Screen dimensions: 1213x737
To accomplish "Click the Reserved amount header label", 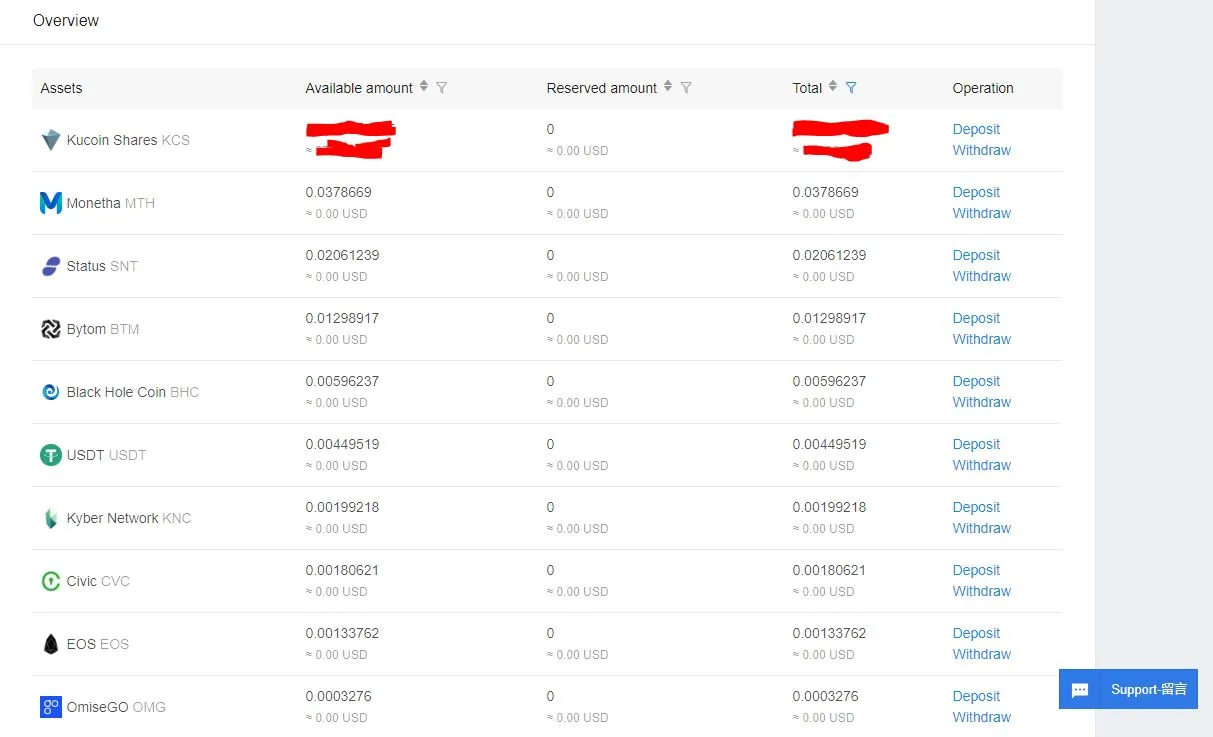I will [x=602, y=88].
